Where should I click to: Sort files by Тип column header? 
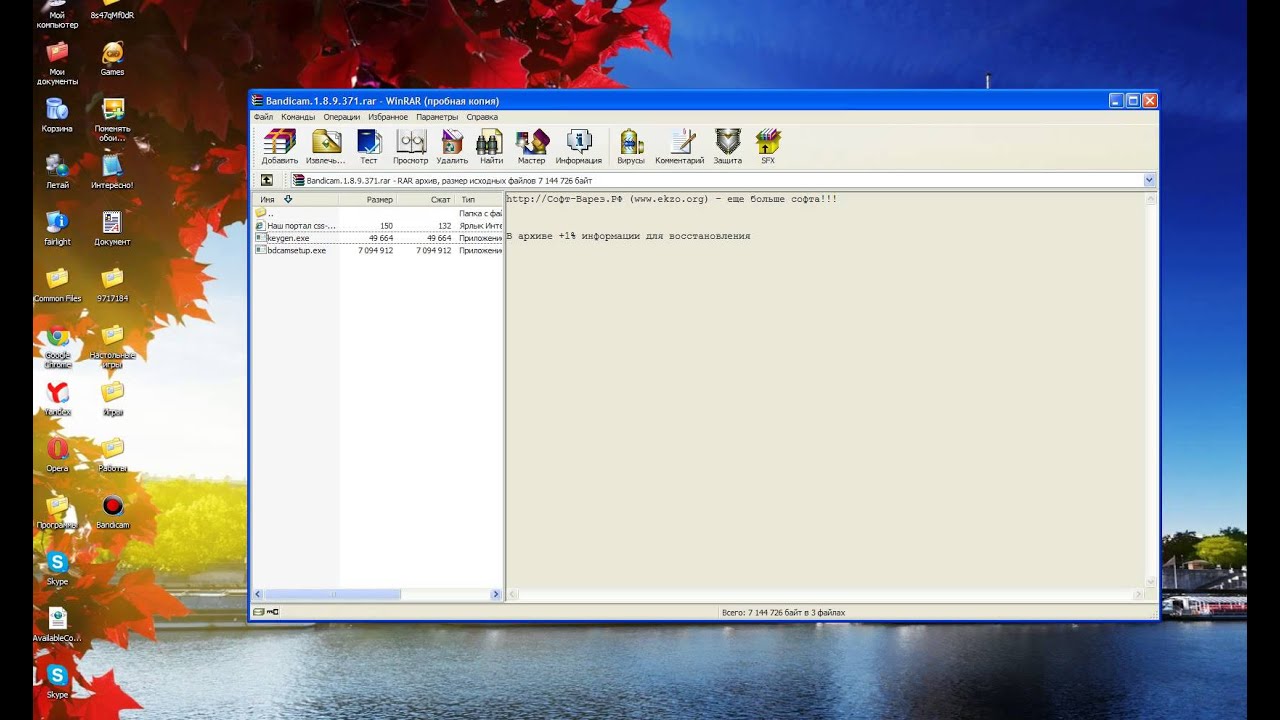(479, 200)
